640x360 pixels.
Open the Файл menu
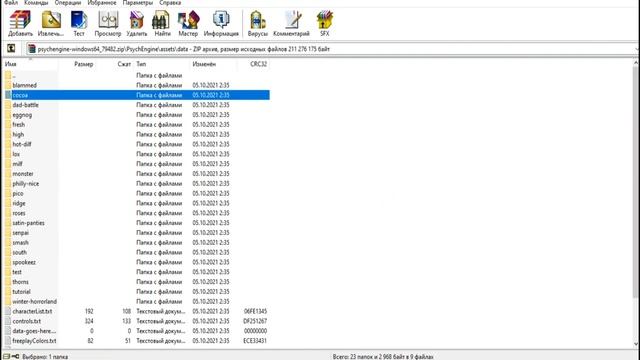(x=11, y=2)
